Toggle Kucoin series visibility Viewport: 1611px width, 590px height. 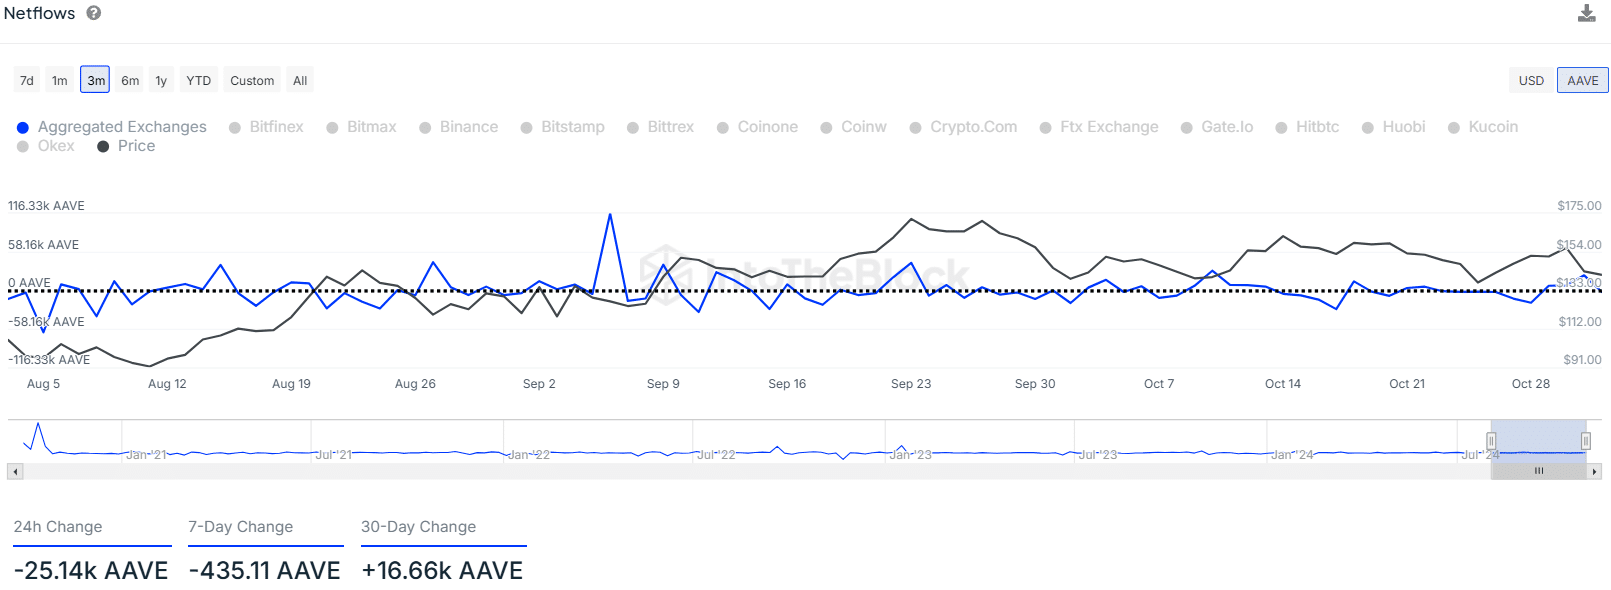1483,127
